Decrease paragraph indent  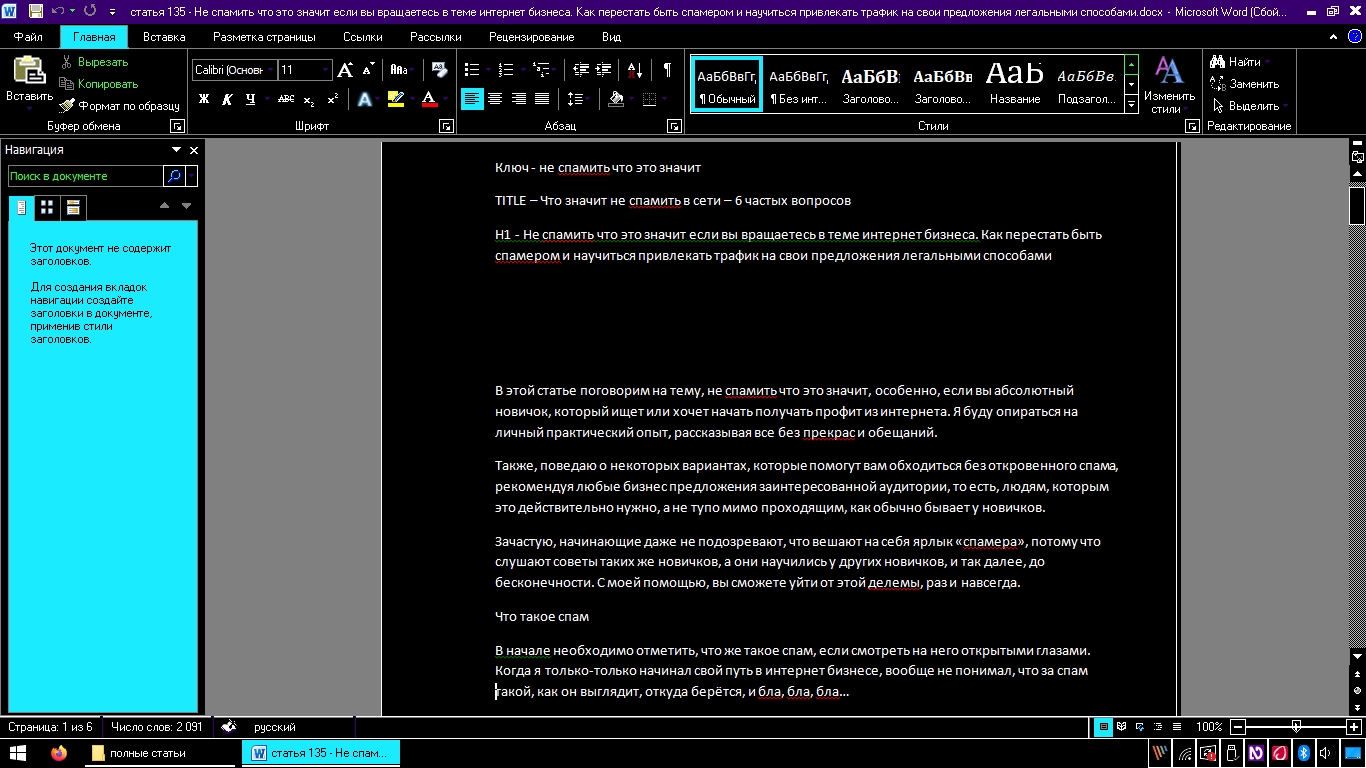(581, 70)
